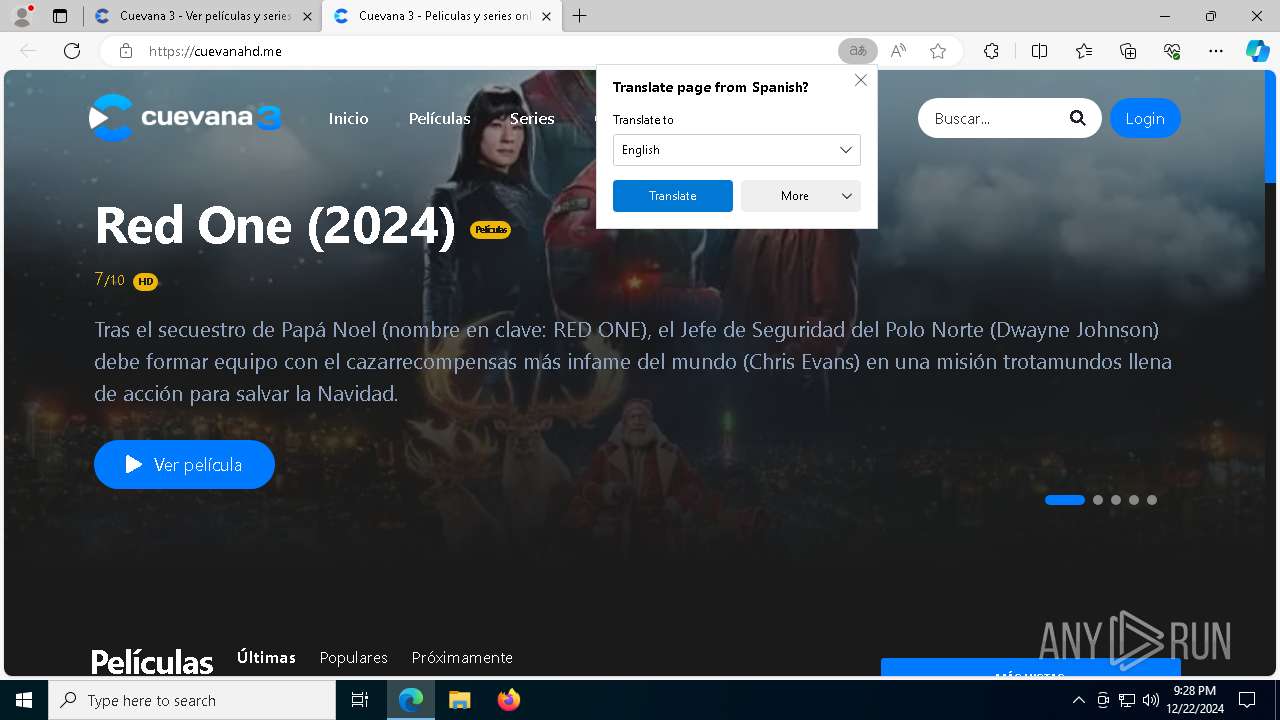Show hidden system tray icons

pos(1078,700)
